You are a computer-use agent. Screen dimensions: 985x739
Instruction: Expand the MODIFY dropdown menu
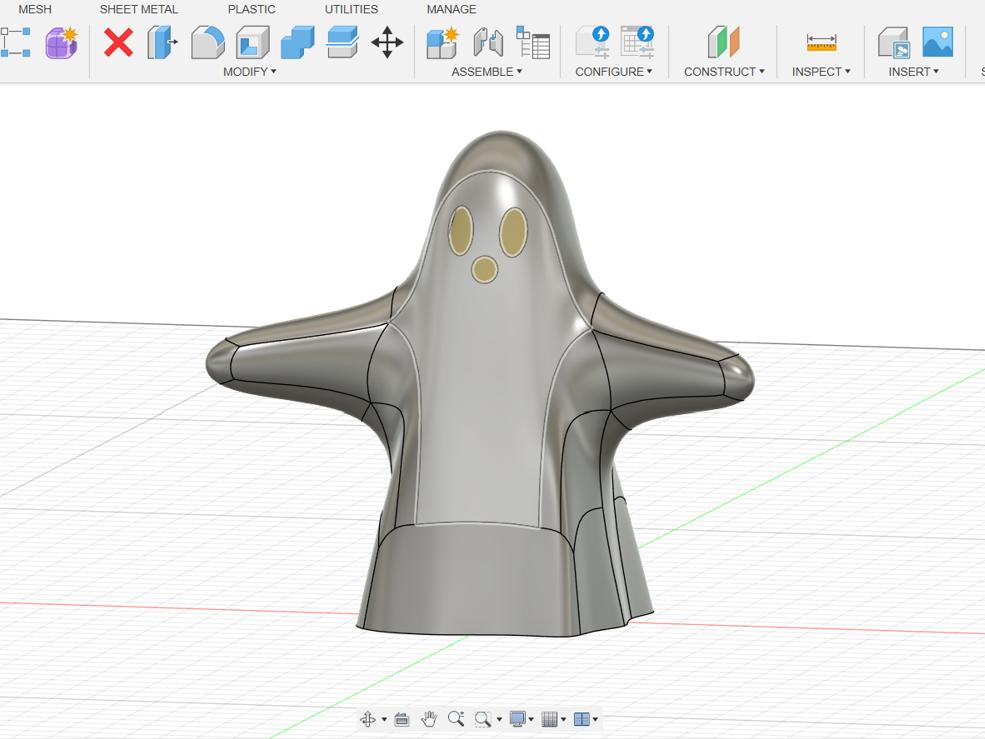pyautogui.click(x=249, y=72)
